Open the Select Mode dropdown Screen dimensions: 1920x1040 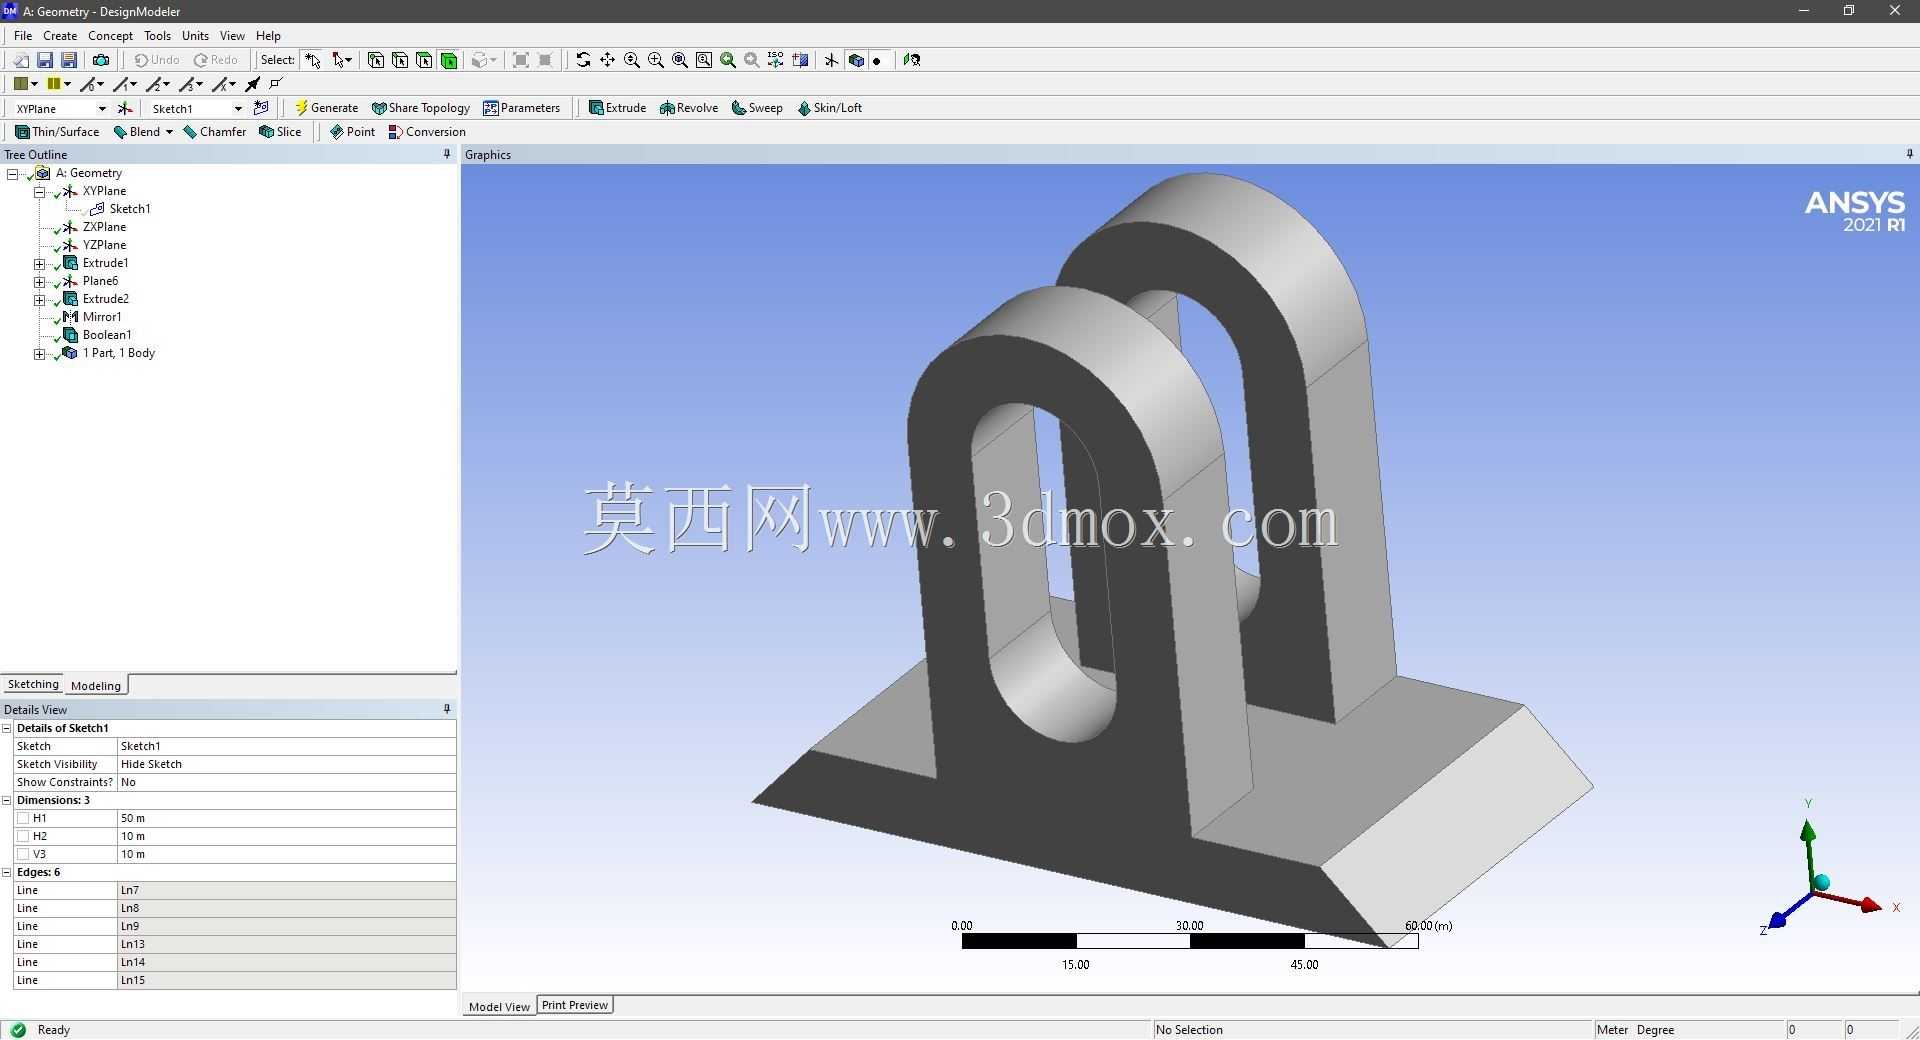click(342, 60)
